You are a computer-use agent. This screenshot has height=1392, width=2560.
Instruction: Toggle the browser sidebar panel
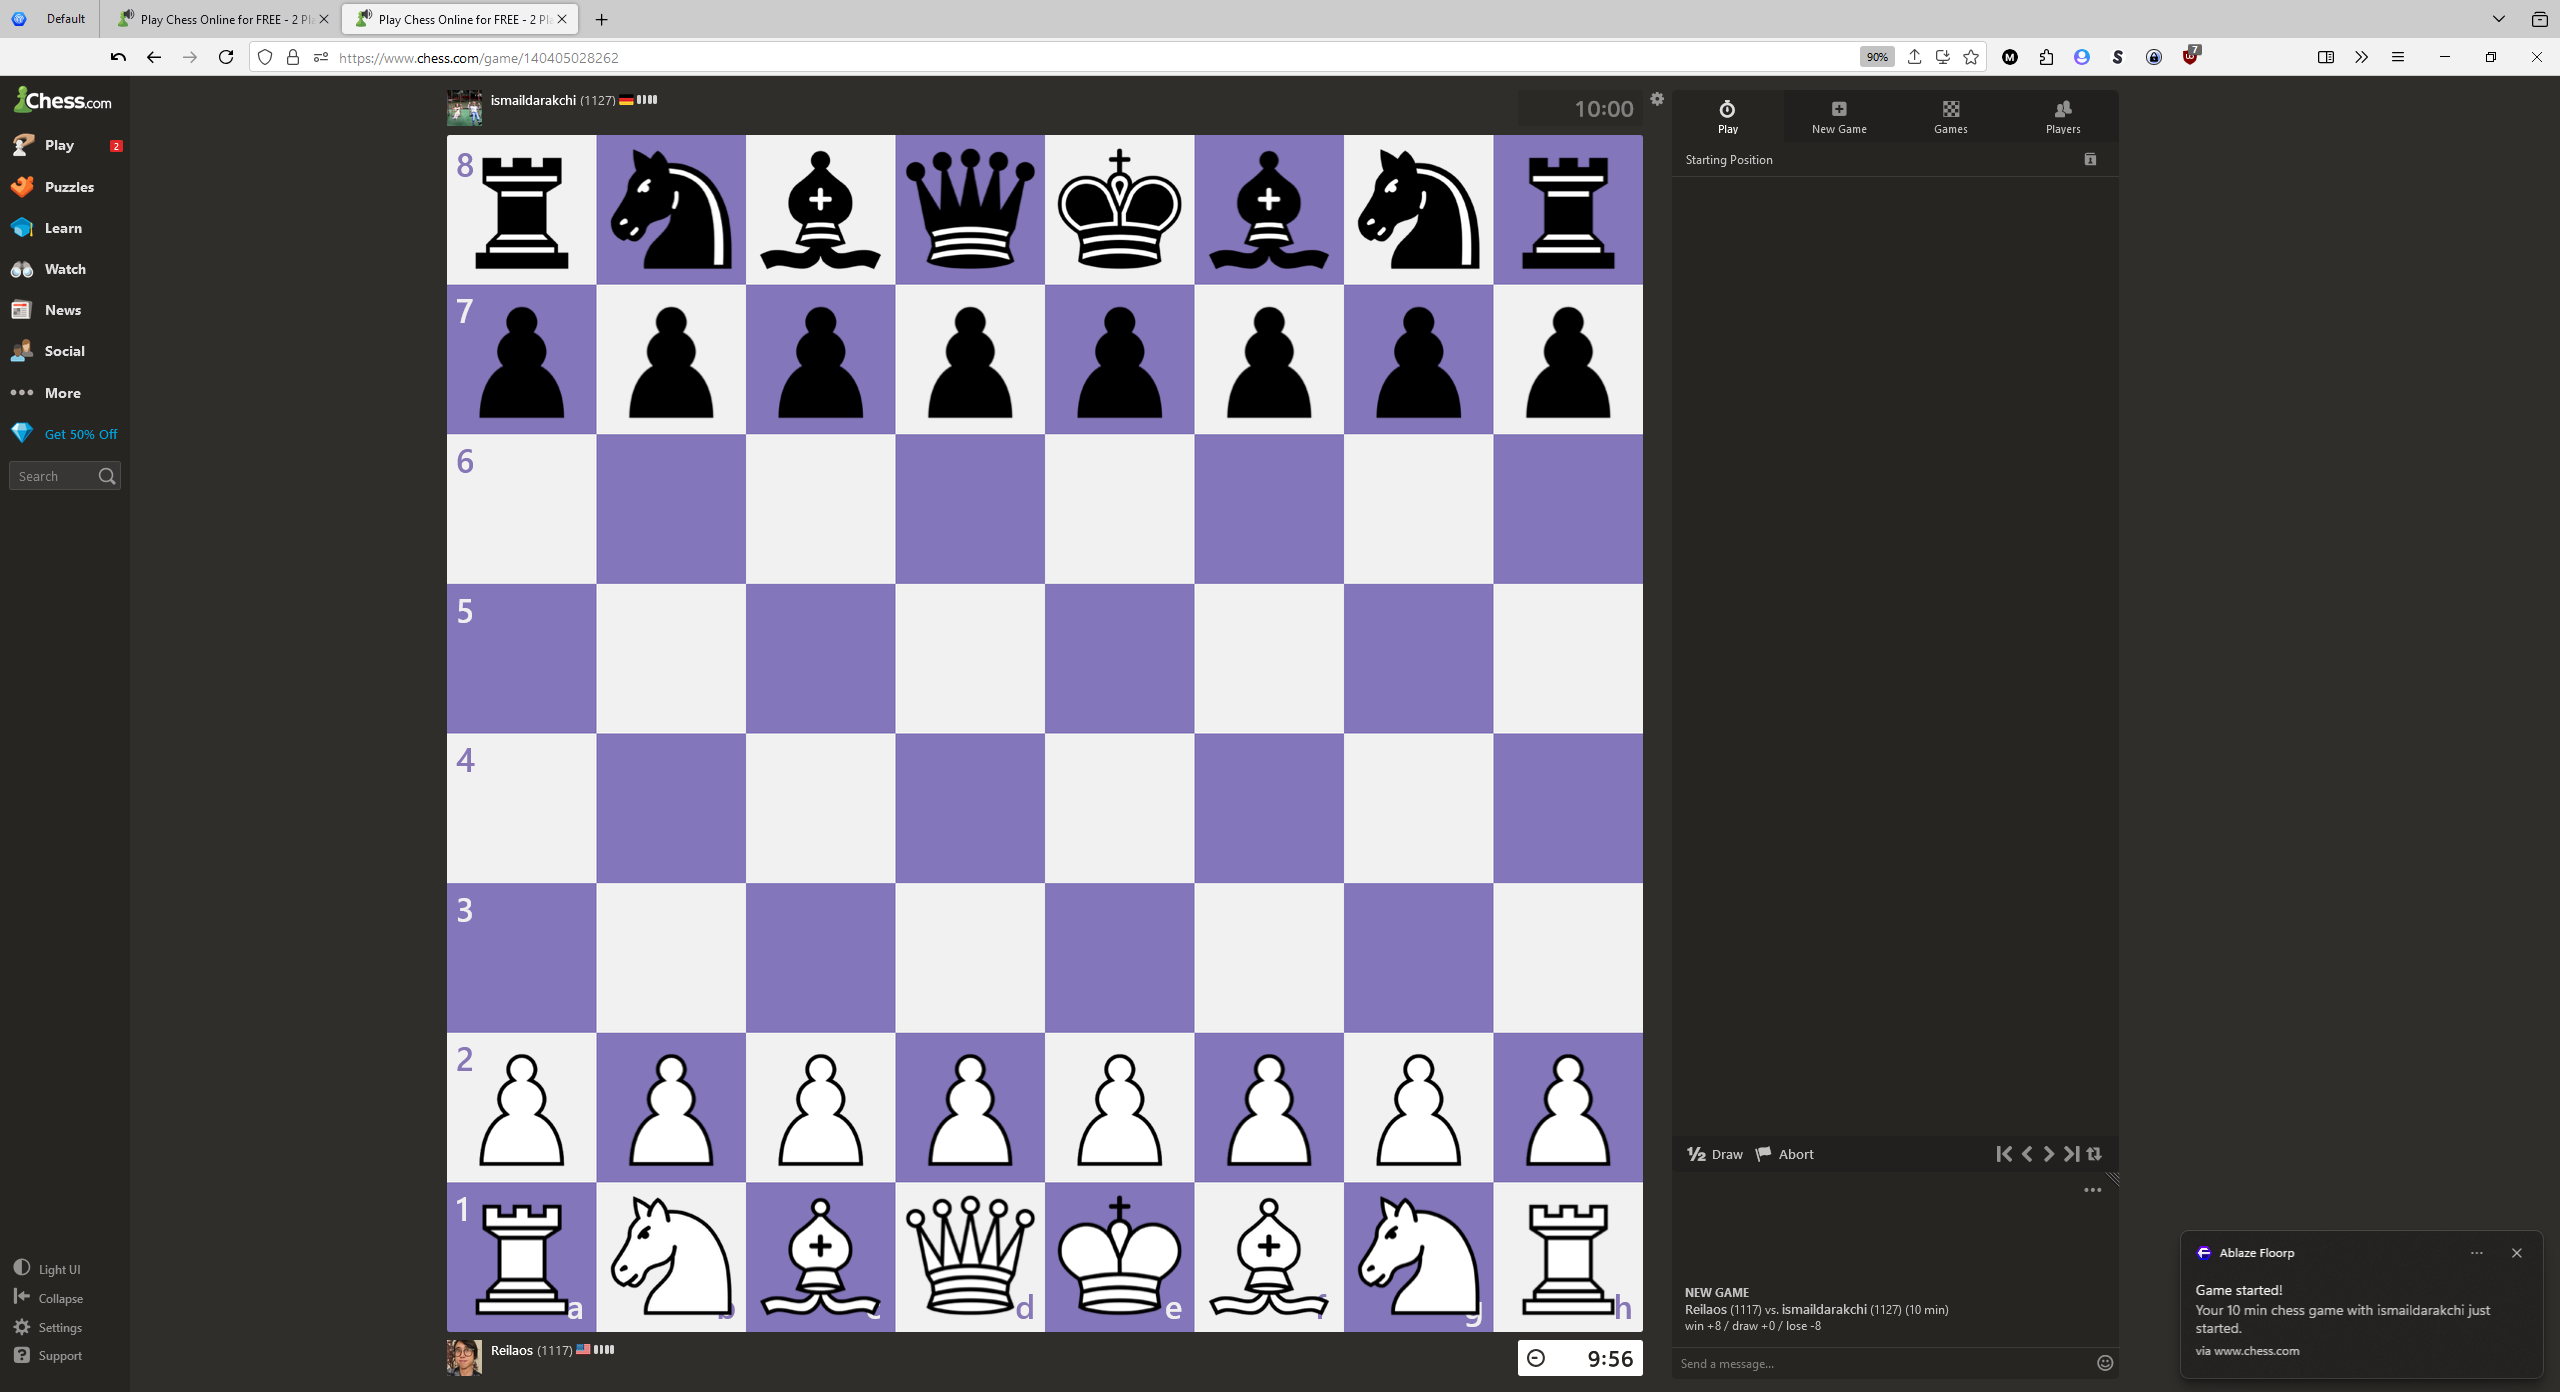(x=2326, y=57)
